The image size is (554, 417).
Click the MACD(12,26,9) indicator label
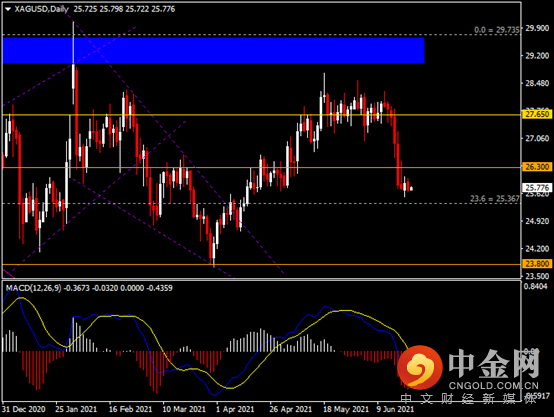pyautogui.click(x=34, y=288)
